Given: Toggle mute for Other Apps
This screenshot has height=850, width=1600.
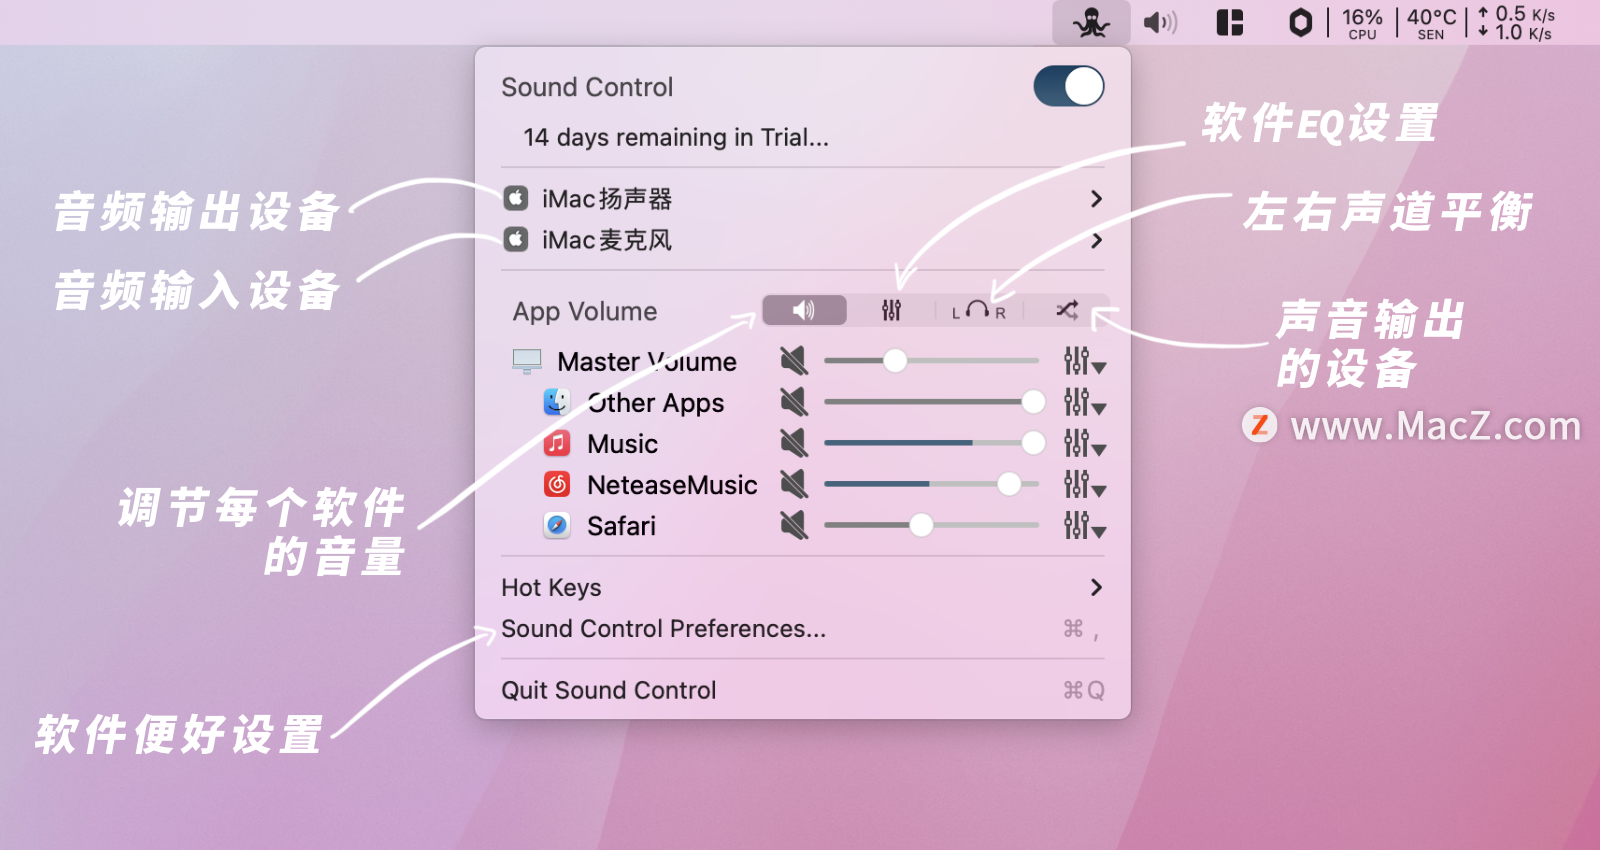Looking at the screenshot, I should (x=794, y=402).
